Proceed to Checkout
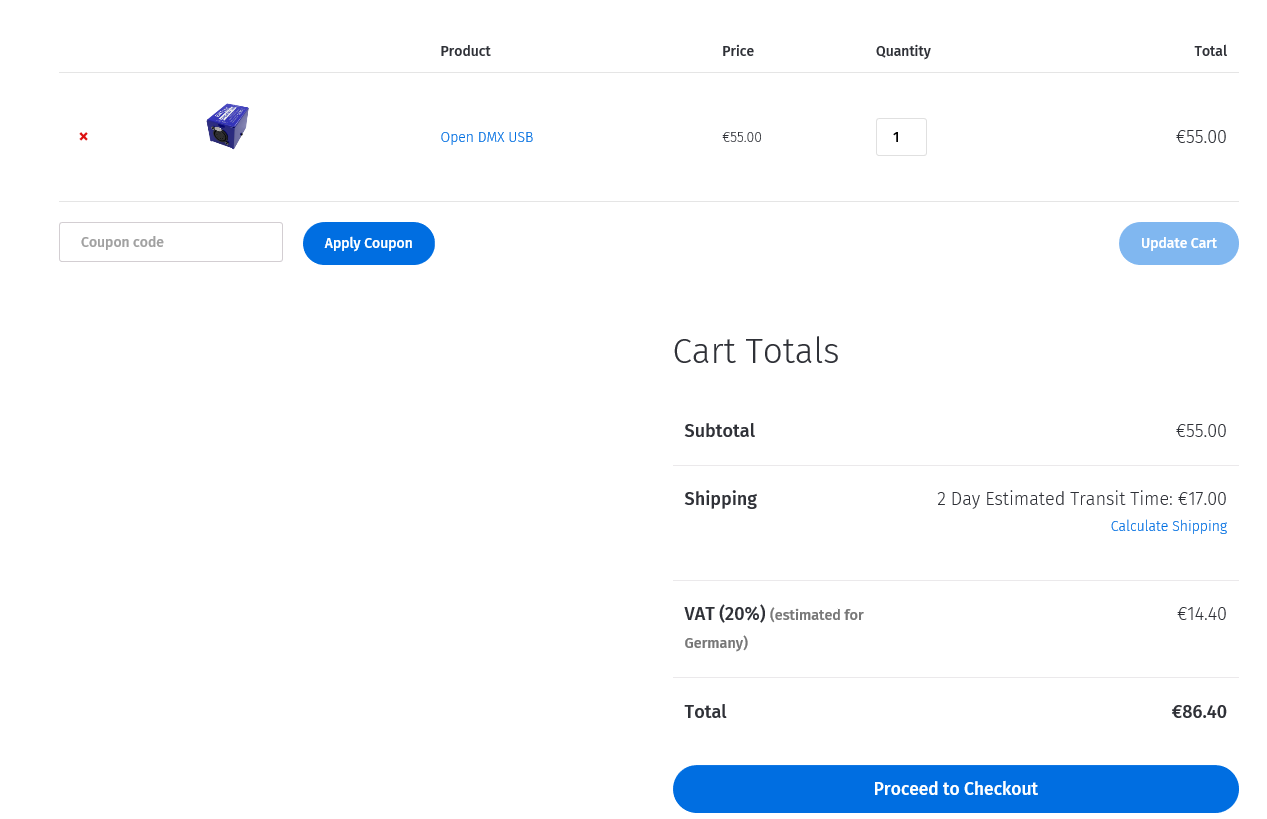 pos(955,789)
